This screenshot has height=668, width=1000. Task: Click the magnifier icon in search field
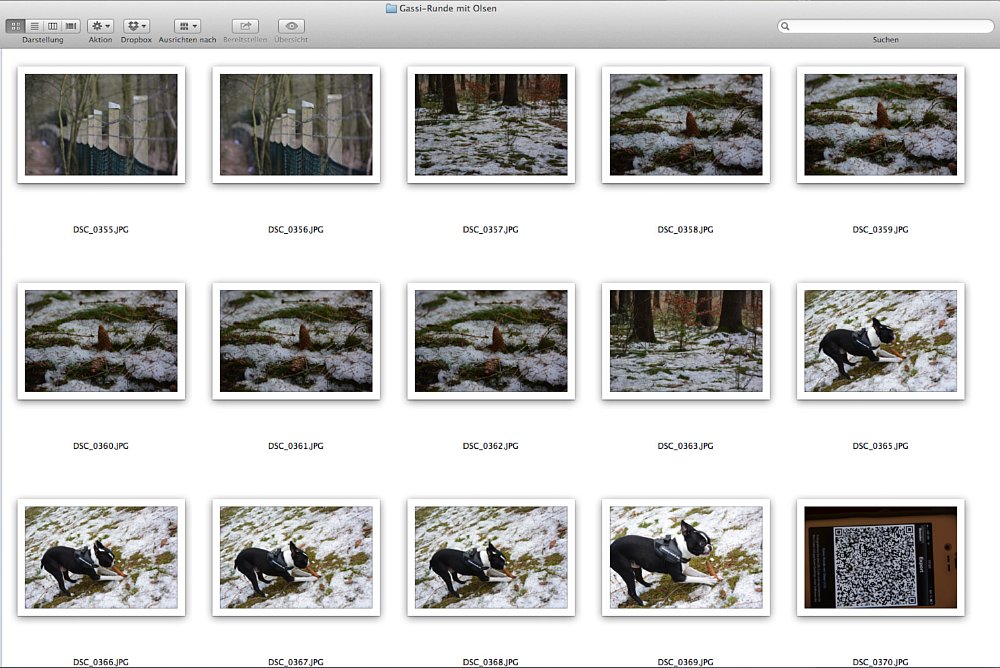pos(785,26)
